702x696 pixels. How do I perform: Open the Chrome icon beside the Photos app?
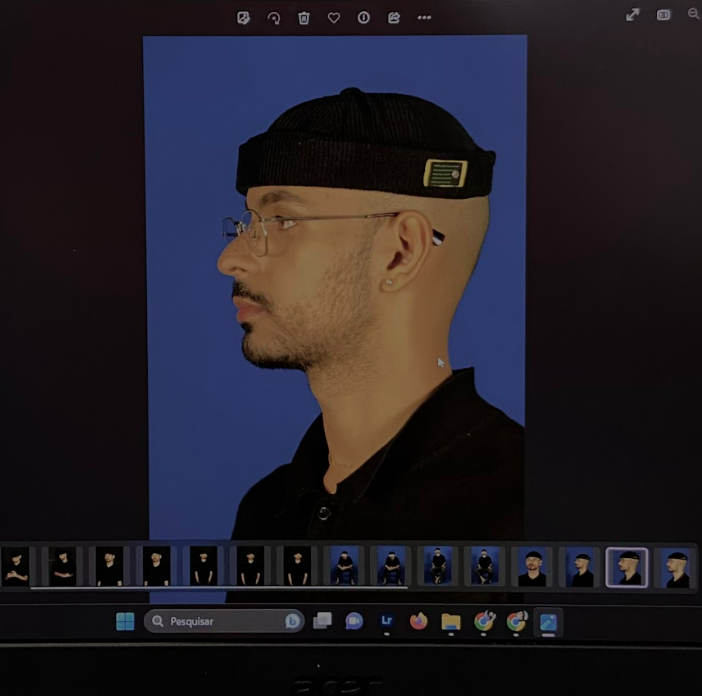click(516, 621)
